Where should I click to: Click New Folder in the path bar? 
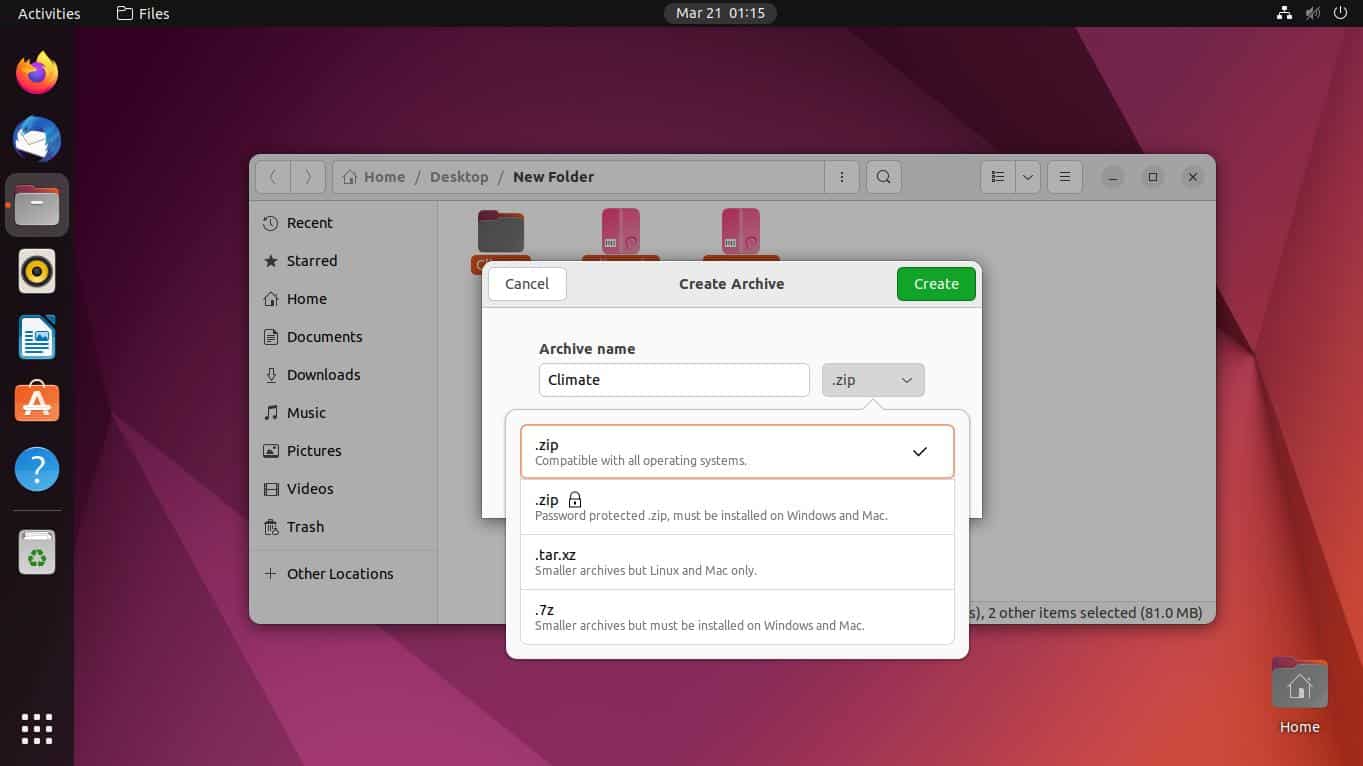click(x=553, y=177)
